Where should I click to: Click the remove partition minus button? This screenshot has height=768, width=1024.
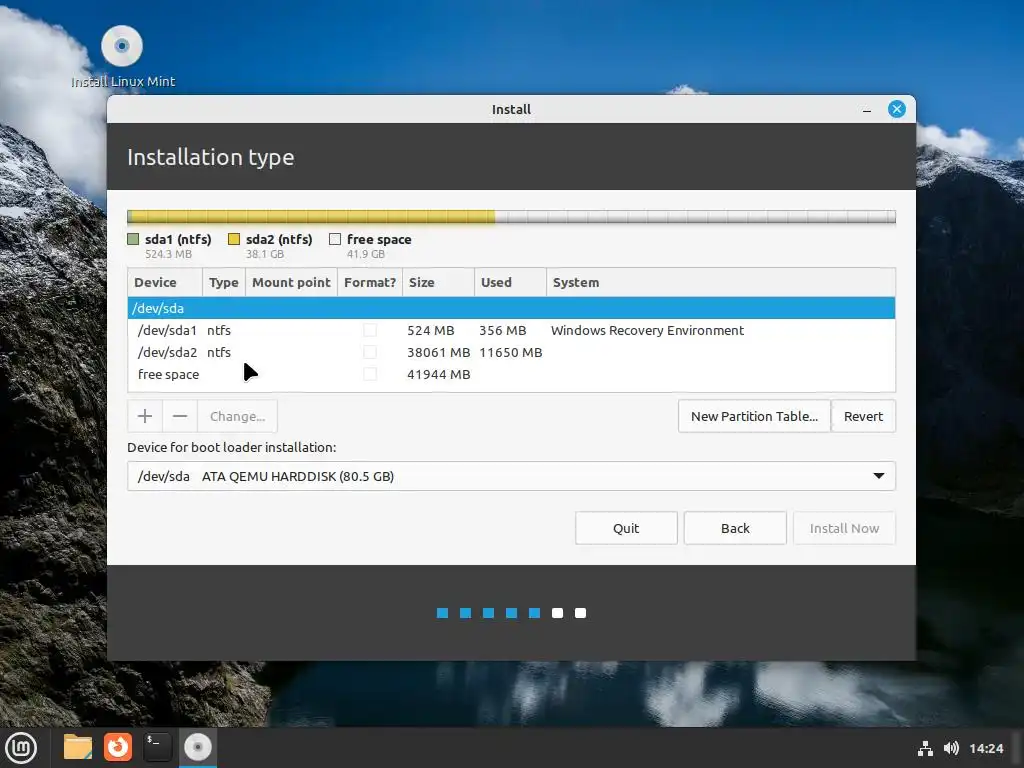[180, 416]
